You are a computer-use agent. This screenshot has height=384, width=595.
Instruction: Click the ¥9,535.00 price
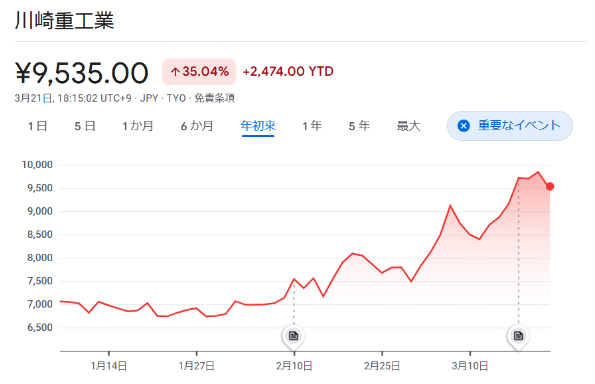point(82,73)
